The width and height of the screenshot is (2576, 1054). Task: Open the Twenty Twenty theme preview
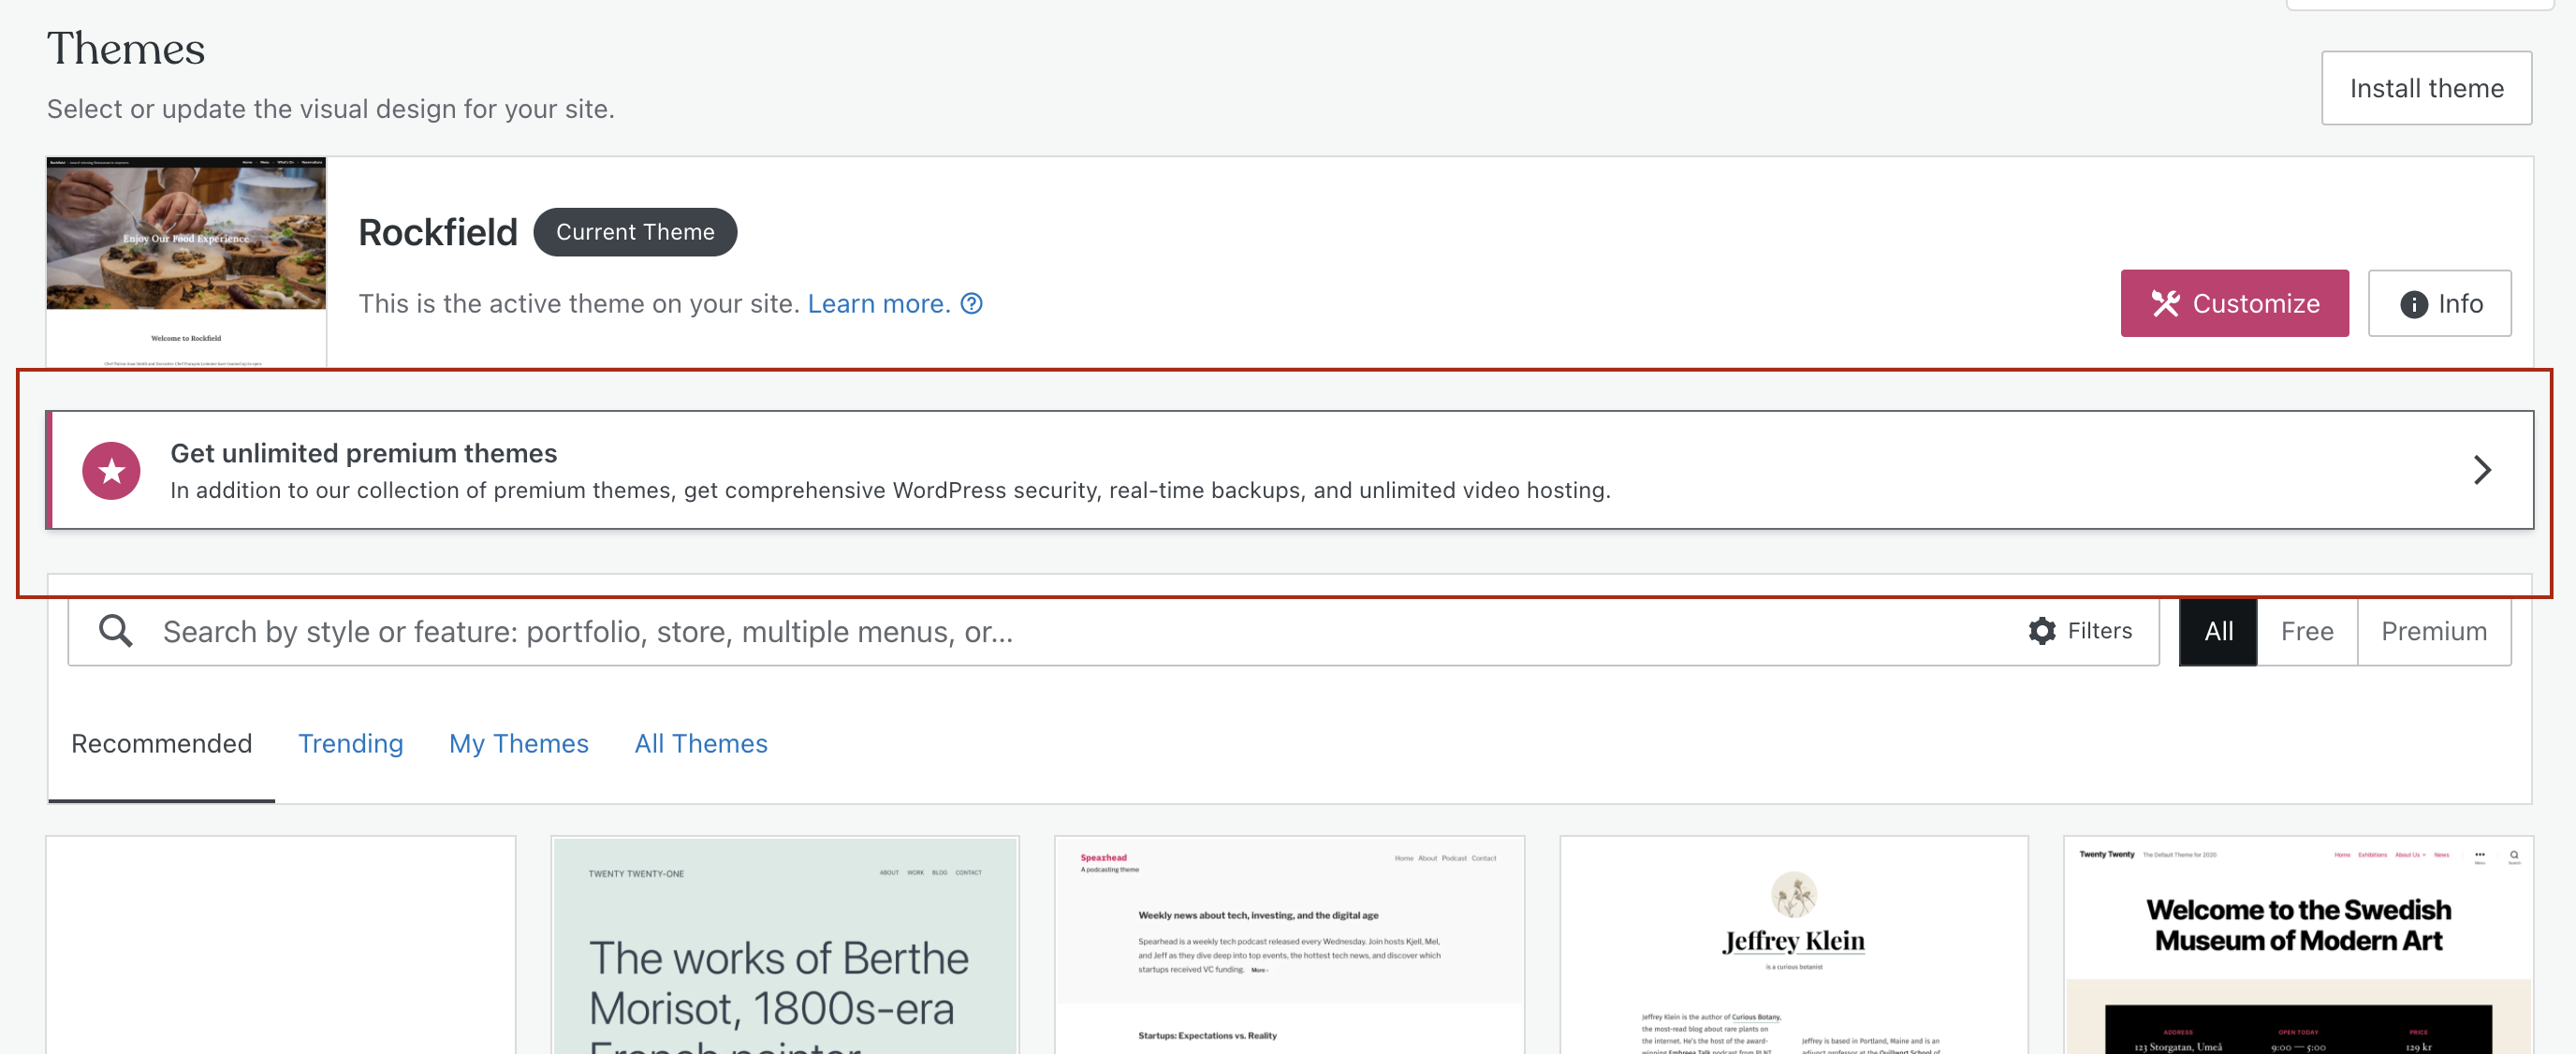click(2298, 945)
